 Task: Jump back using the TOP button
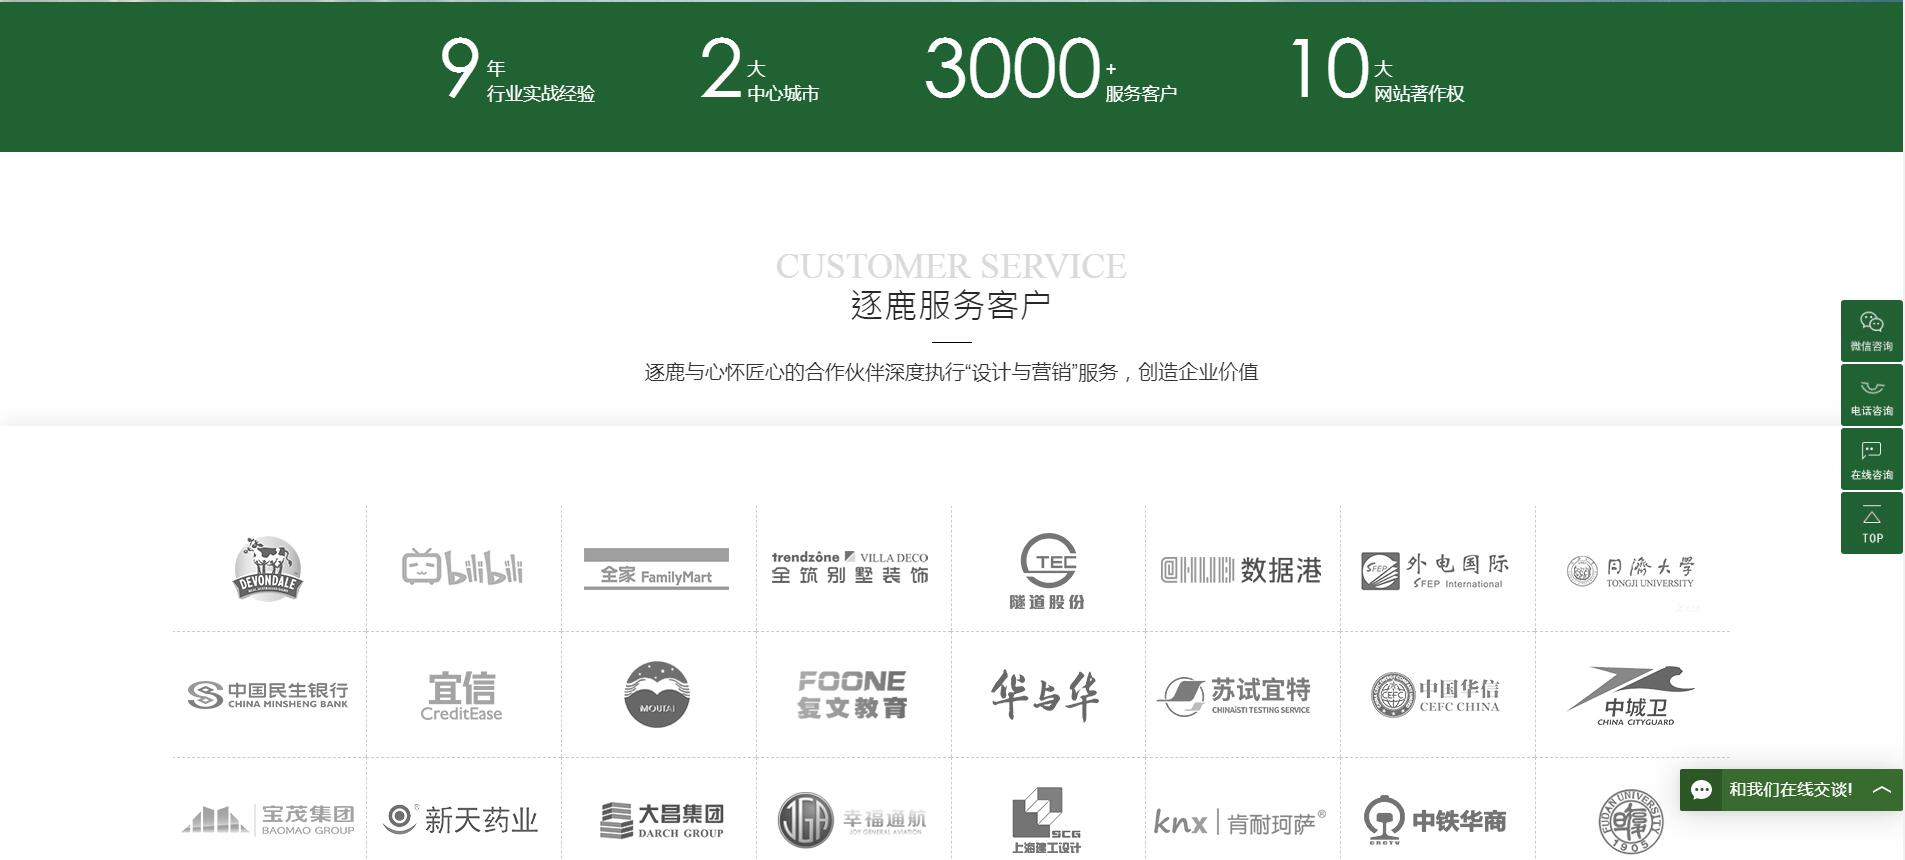pyautogui.click(x=1871, y=523)
